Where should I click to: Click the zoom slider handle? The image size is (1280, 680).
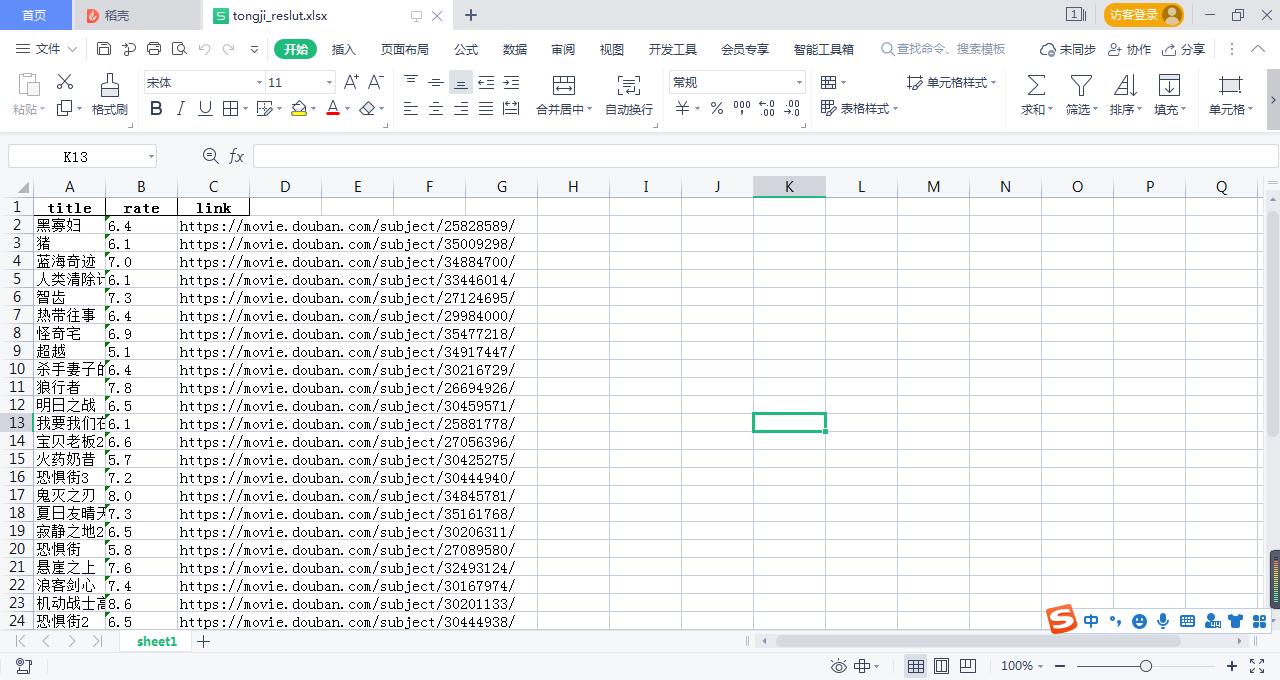tap(1146, 666)
